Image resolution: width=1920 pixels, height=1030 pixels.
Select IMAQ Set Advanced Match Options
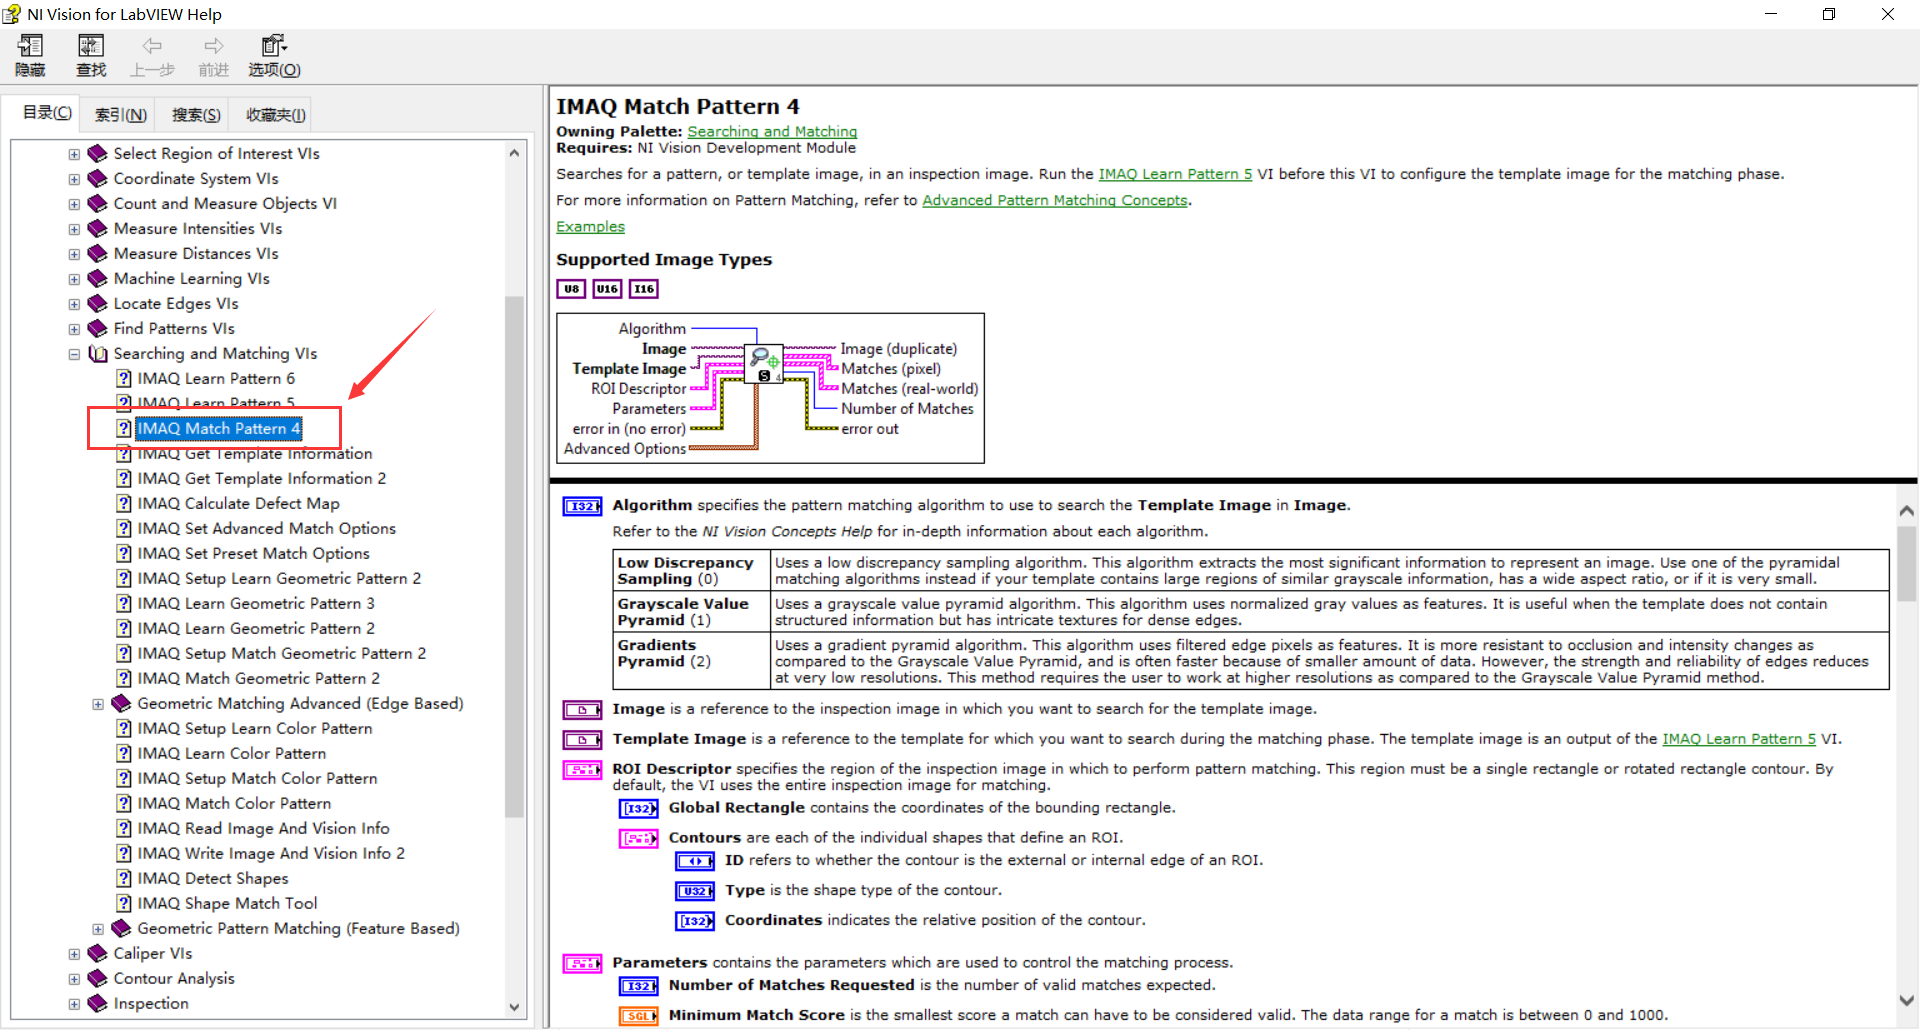266,528
